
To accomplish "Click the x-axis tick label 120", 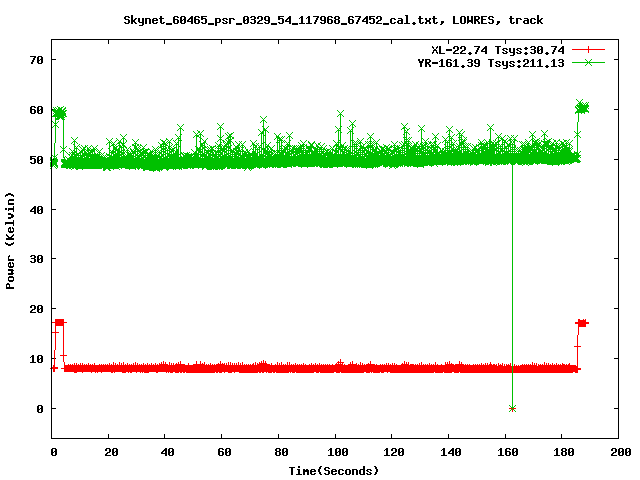I will pyautogui.click(x=394, y=452).
